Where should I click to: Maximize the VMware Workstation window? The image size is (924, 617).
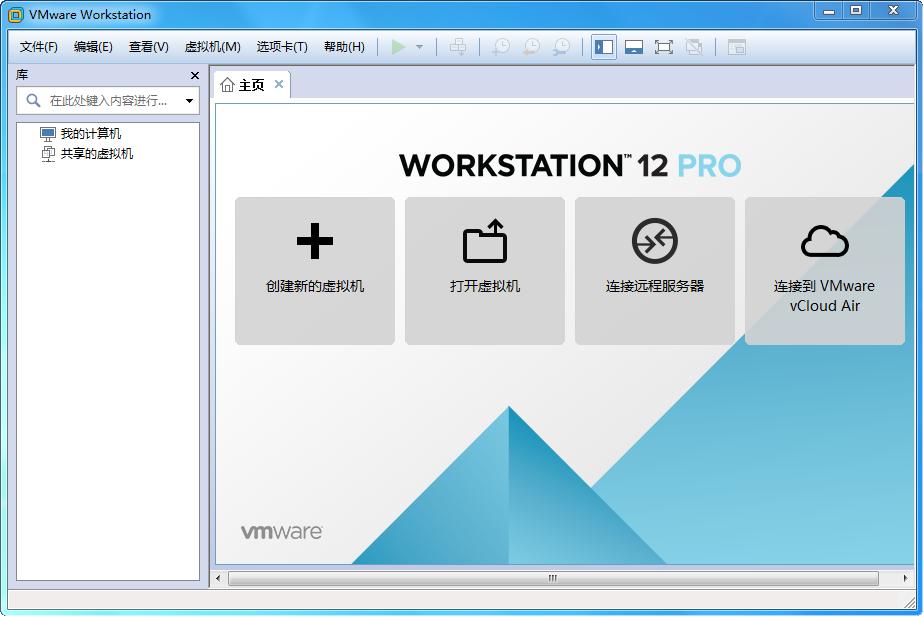pos(856,11)
